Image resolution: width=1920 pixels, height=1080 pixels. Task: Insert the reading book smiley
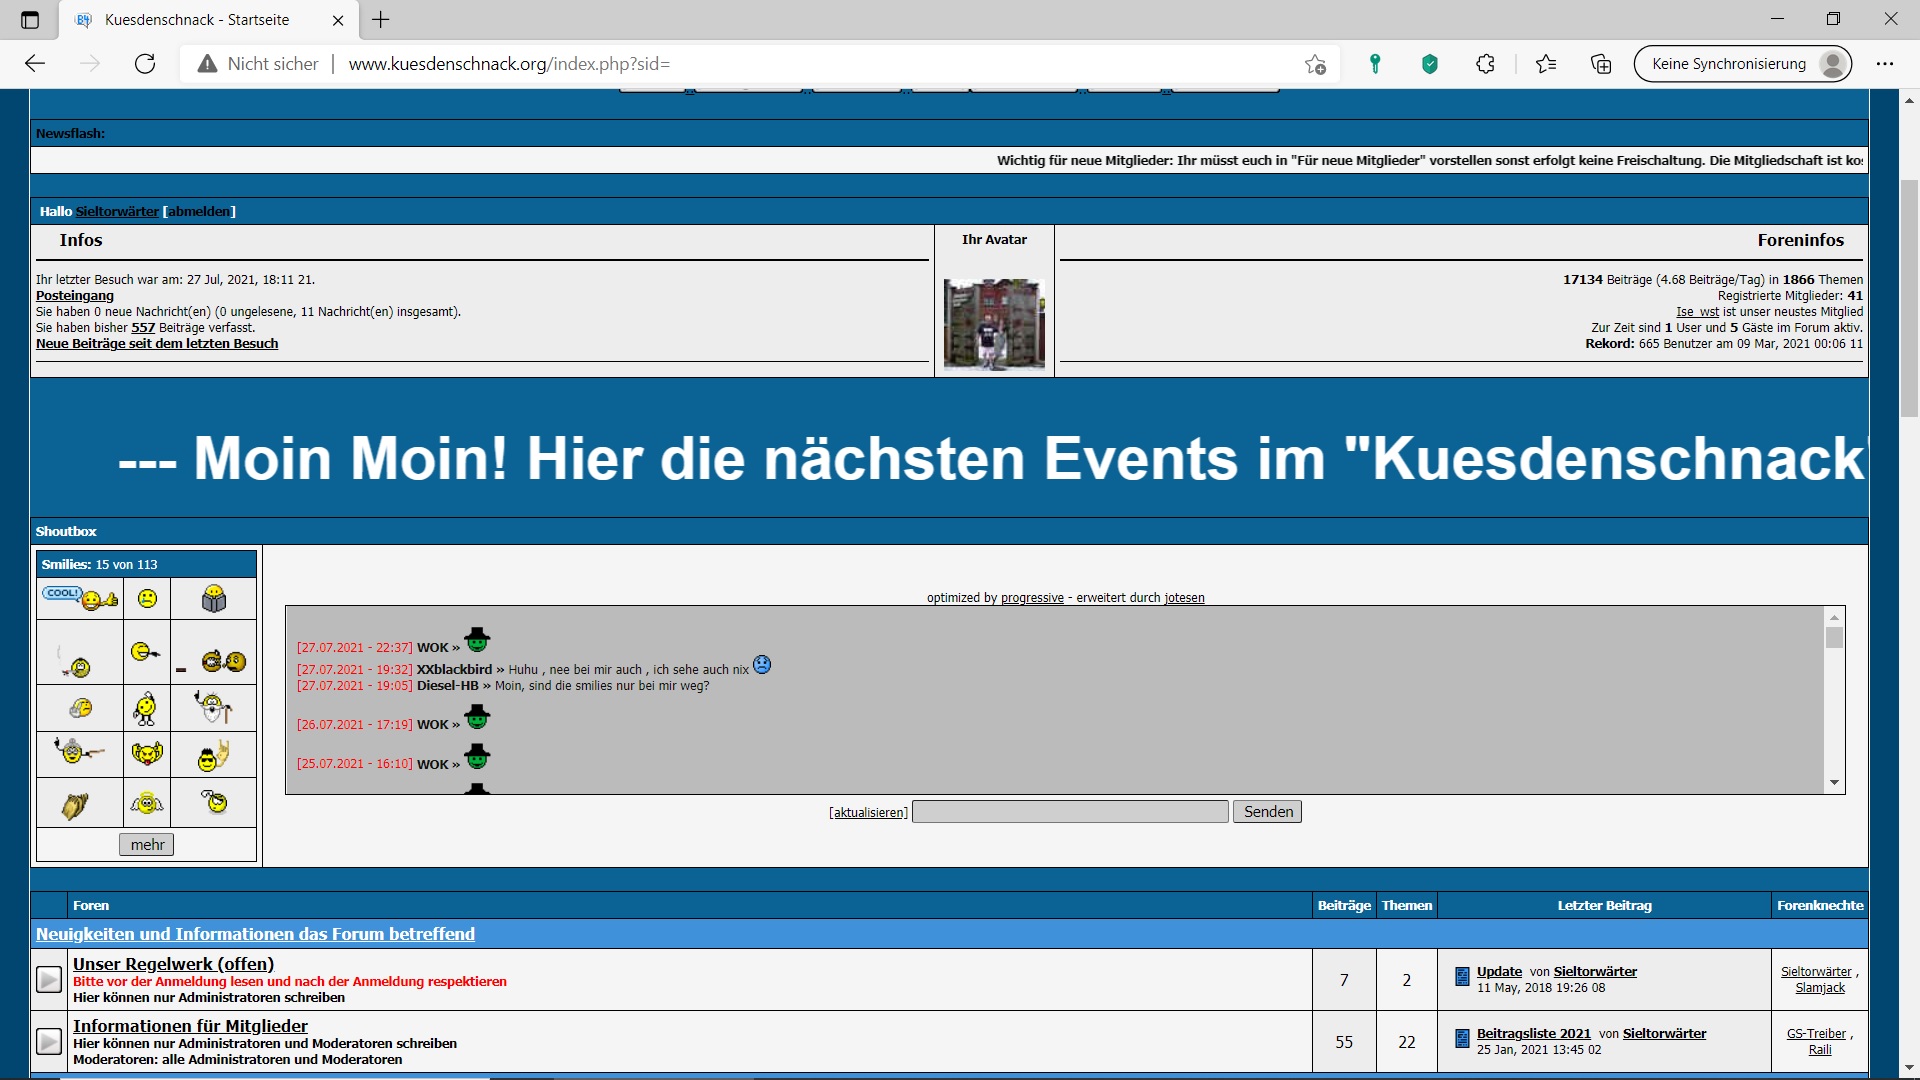(x=213, y=598)
